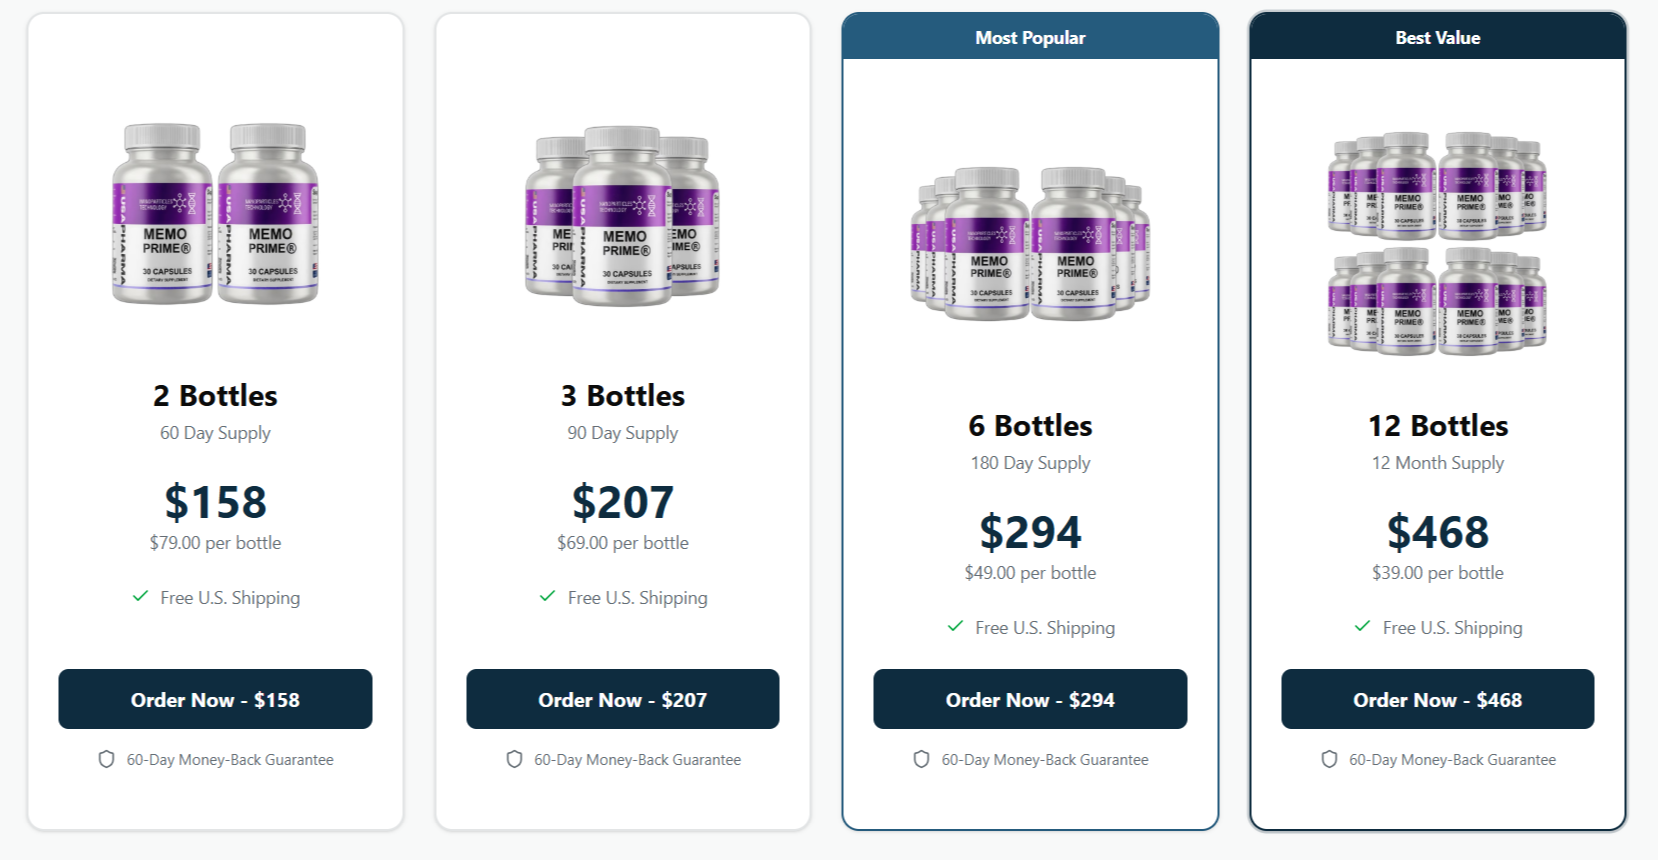
Task: Click the 60-Day Money-Back Guarantee text under $468
Action: click(1452, 759)
